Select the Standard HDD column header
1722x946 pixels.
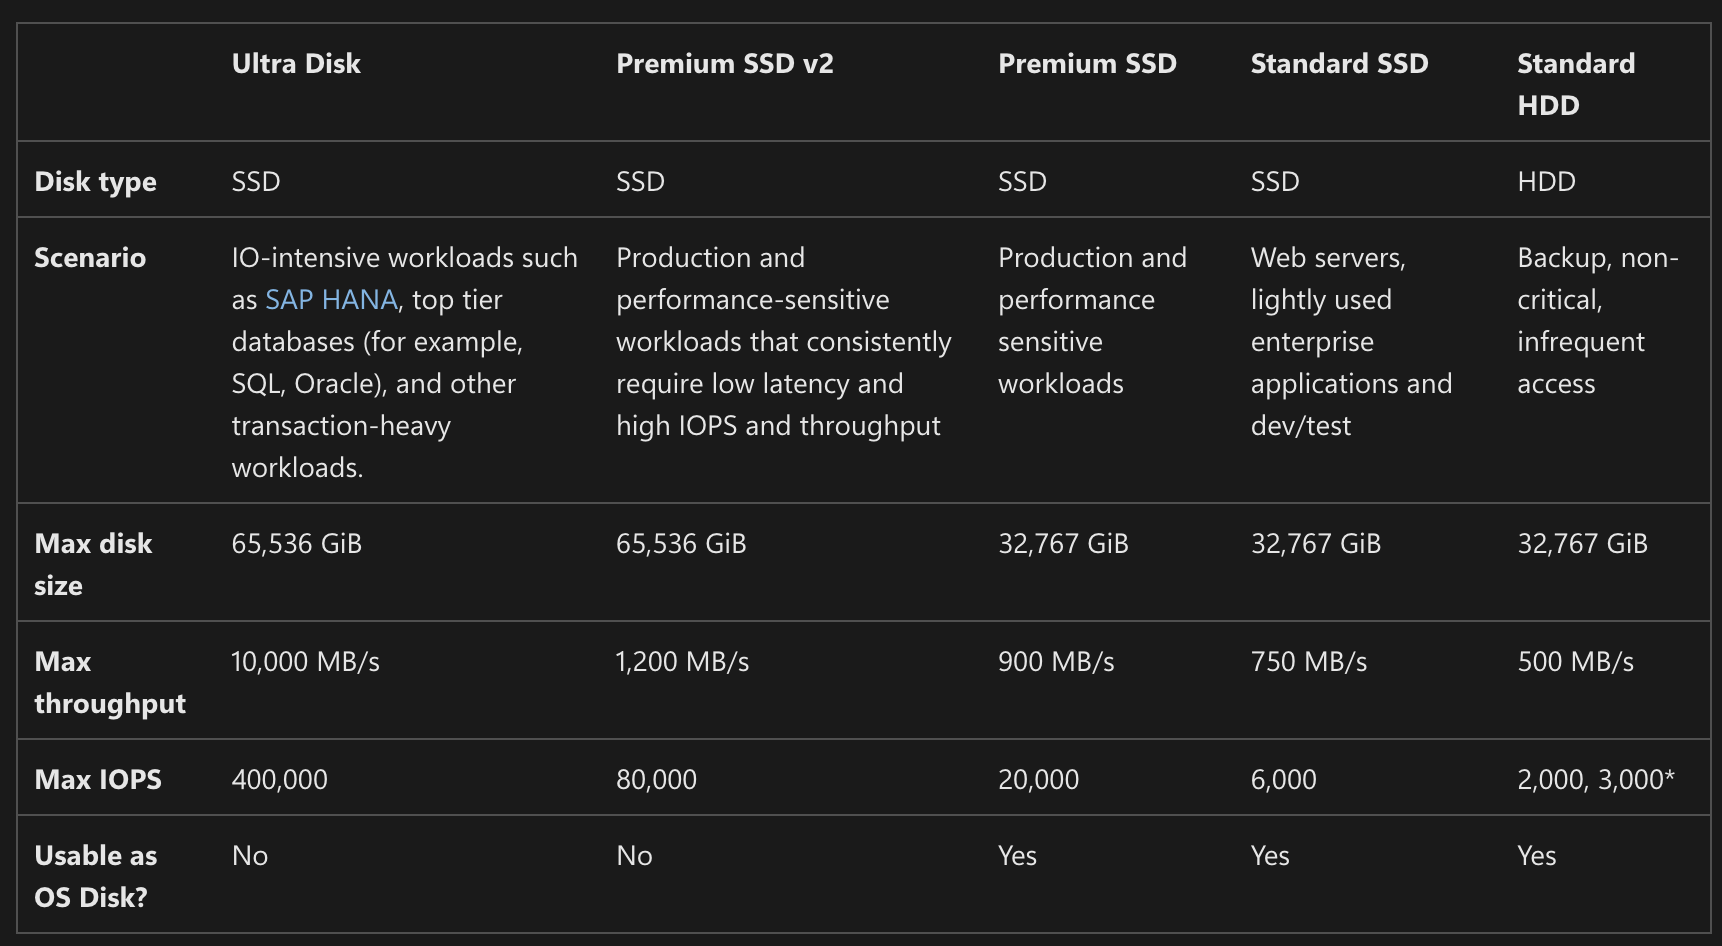coord(1576,85)
